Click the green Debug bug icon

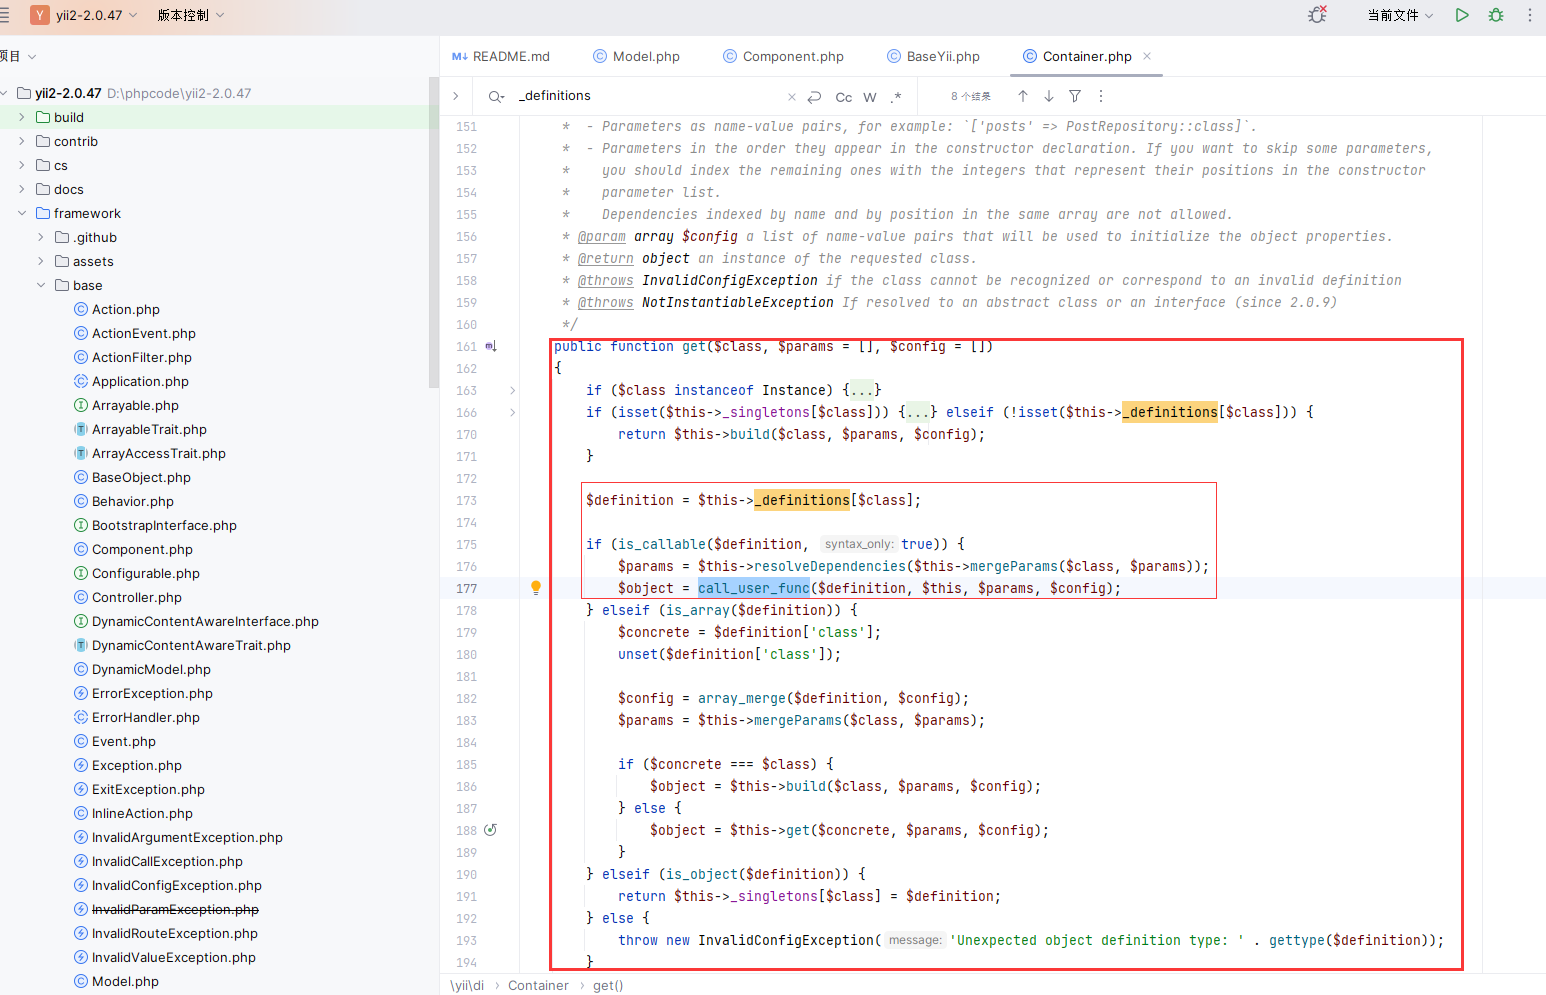tap(1496, 15)
